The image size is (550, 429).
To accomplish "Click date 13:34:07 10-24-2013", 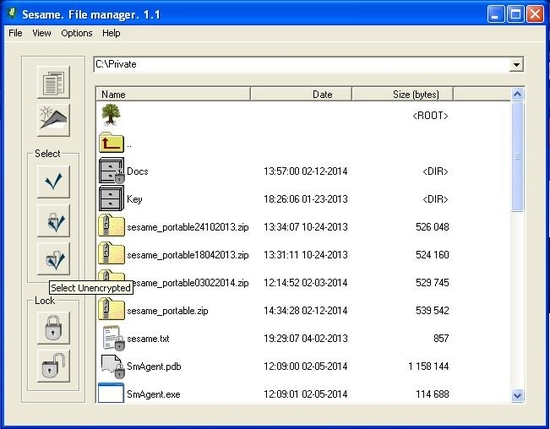I will (x=306, y=227).
